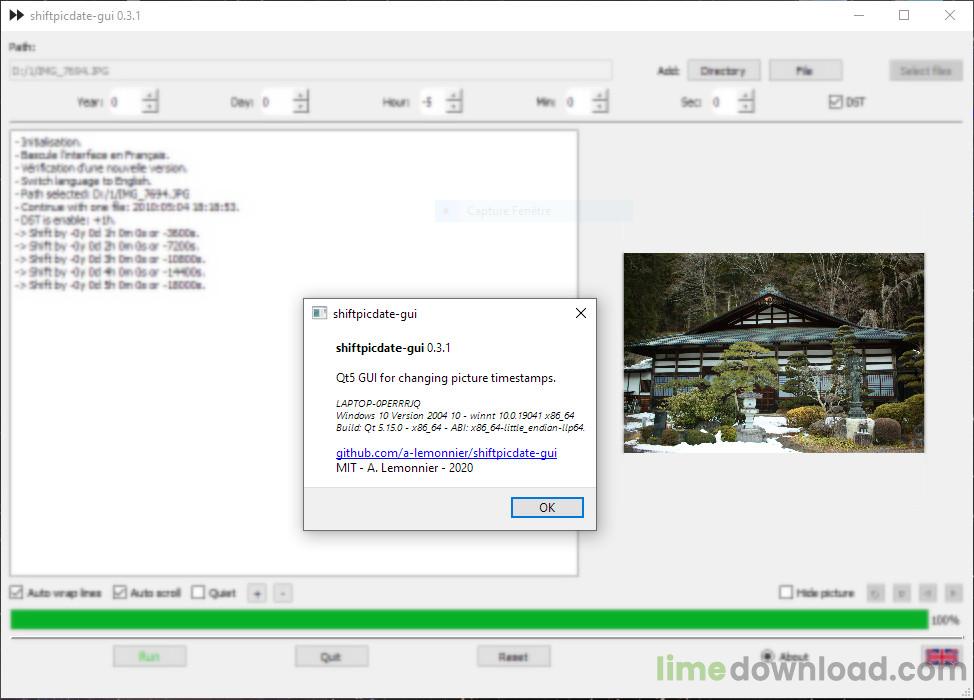Toggle the DST checkbox

pos(835,102)
